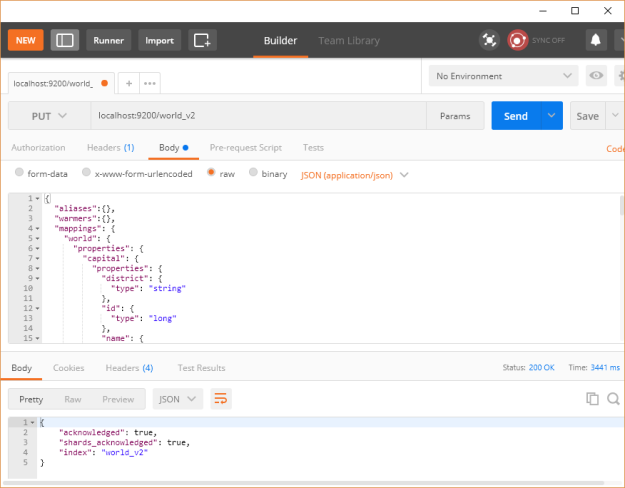The height and width of the screenshot is (488, 625).
Task: Select the raw body type radio
Action: click(x=211, y=172)
